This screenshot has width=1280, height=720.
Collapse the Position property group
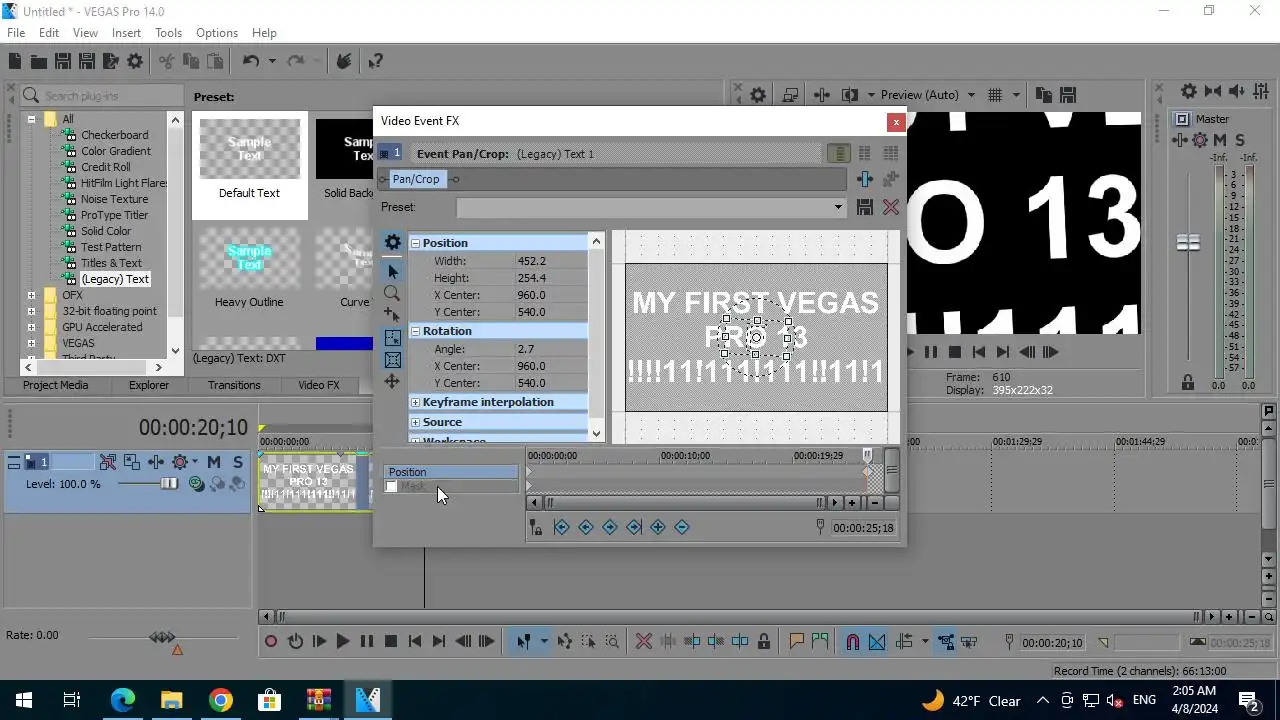(415, 243)
